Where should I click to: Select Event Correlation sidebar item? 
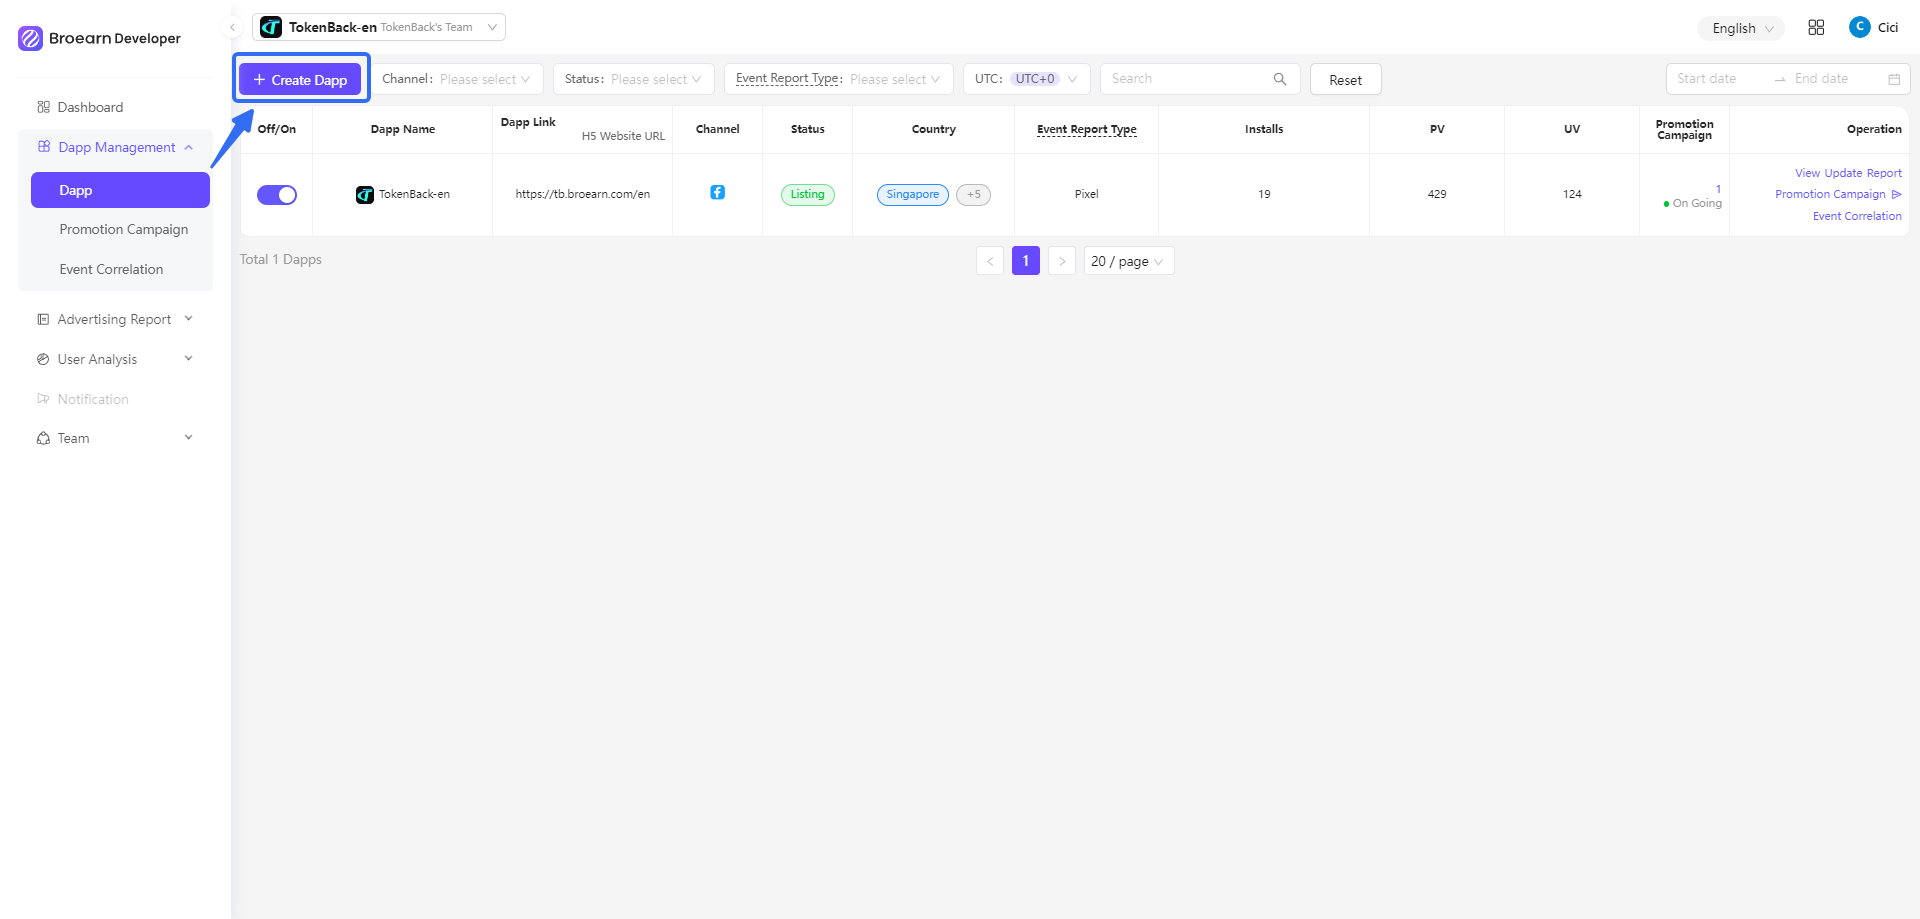111,269
